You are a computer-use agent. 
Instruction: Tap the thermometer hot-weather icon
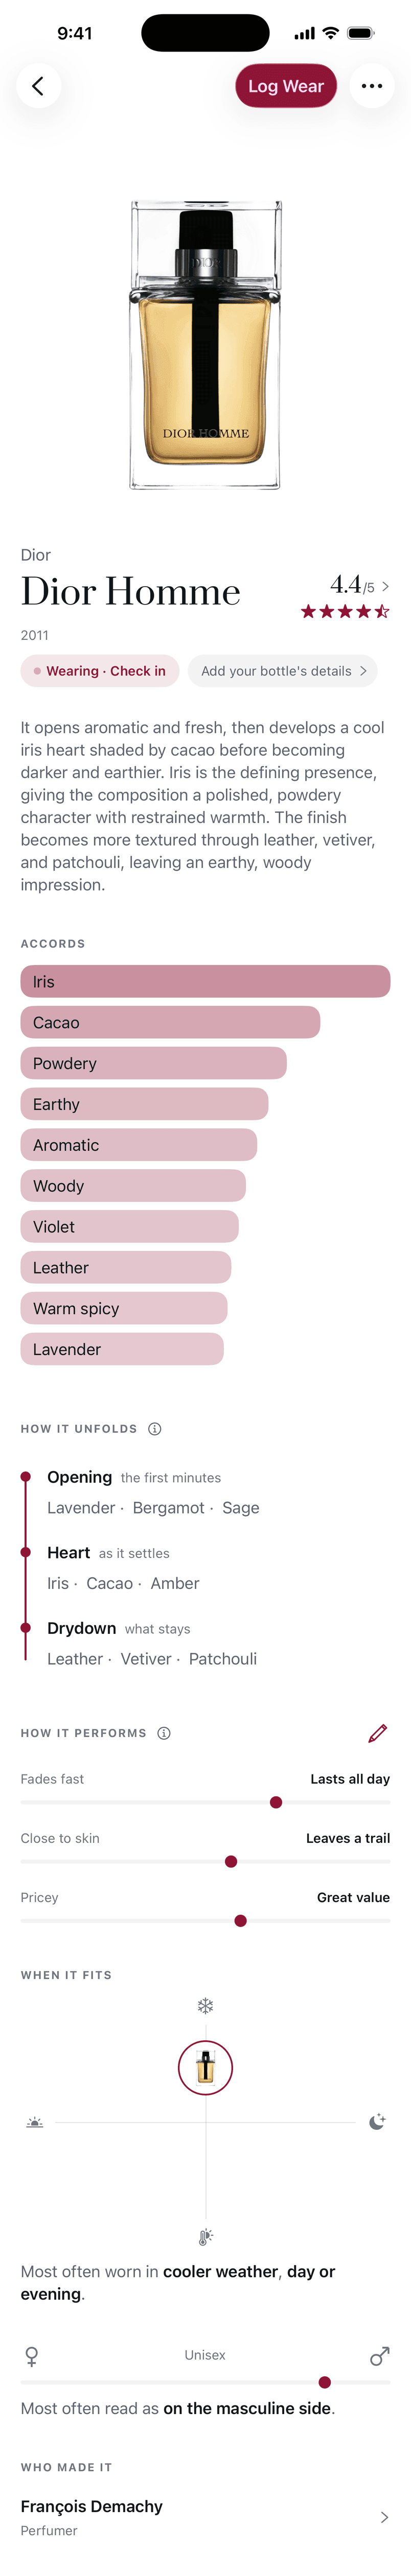pos(205,2237)
